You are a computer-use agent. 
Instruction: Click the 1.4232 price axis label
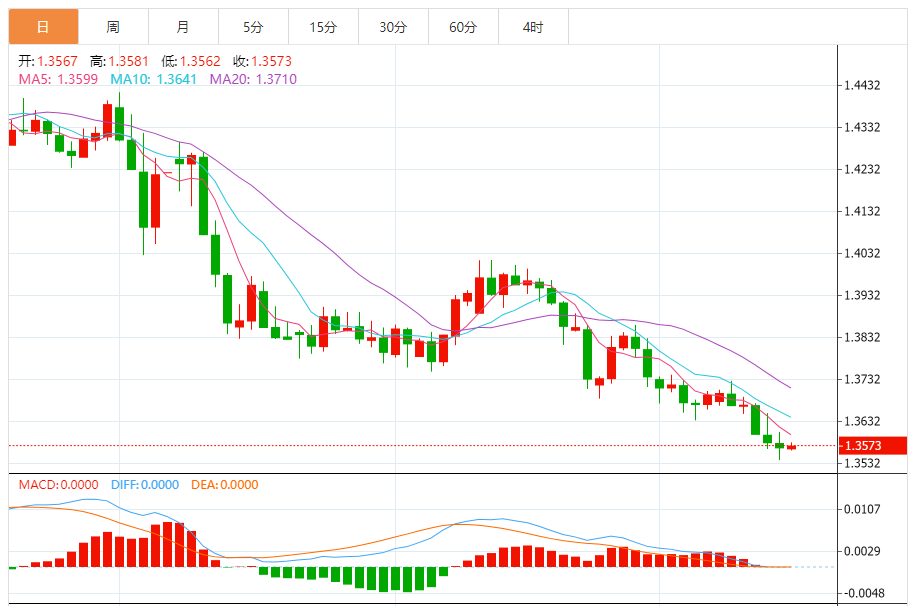pyautogui.click(x=862, y=169)
